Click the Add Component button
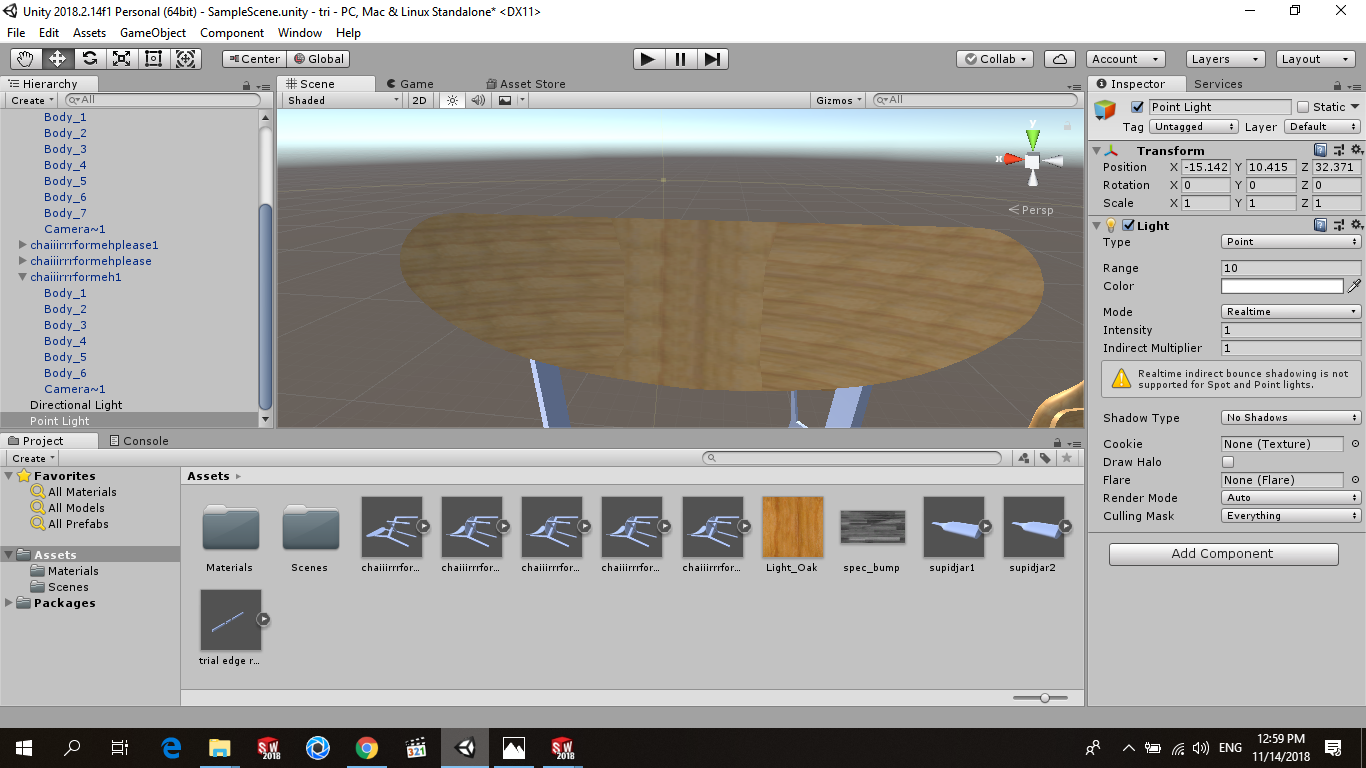Viewport: 1366px width, 768px height. click(1223, 554)
